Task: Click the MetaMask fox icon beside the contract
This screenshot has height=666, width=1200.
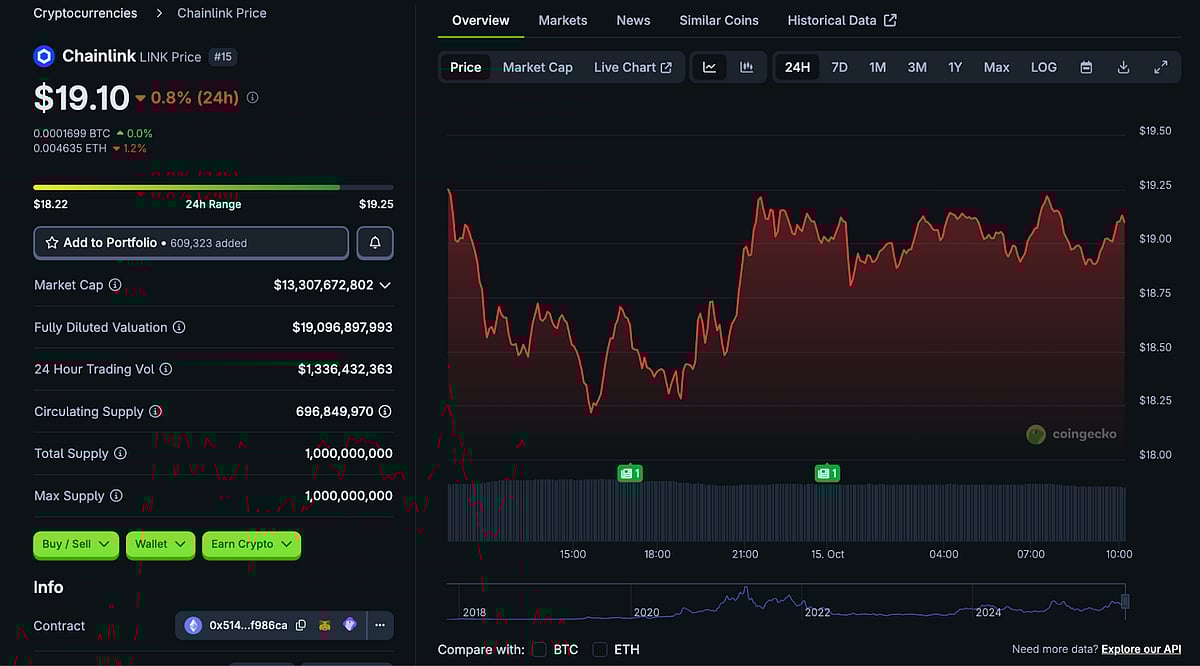Action: [324, 624]
